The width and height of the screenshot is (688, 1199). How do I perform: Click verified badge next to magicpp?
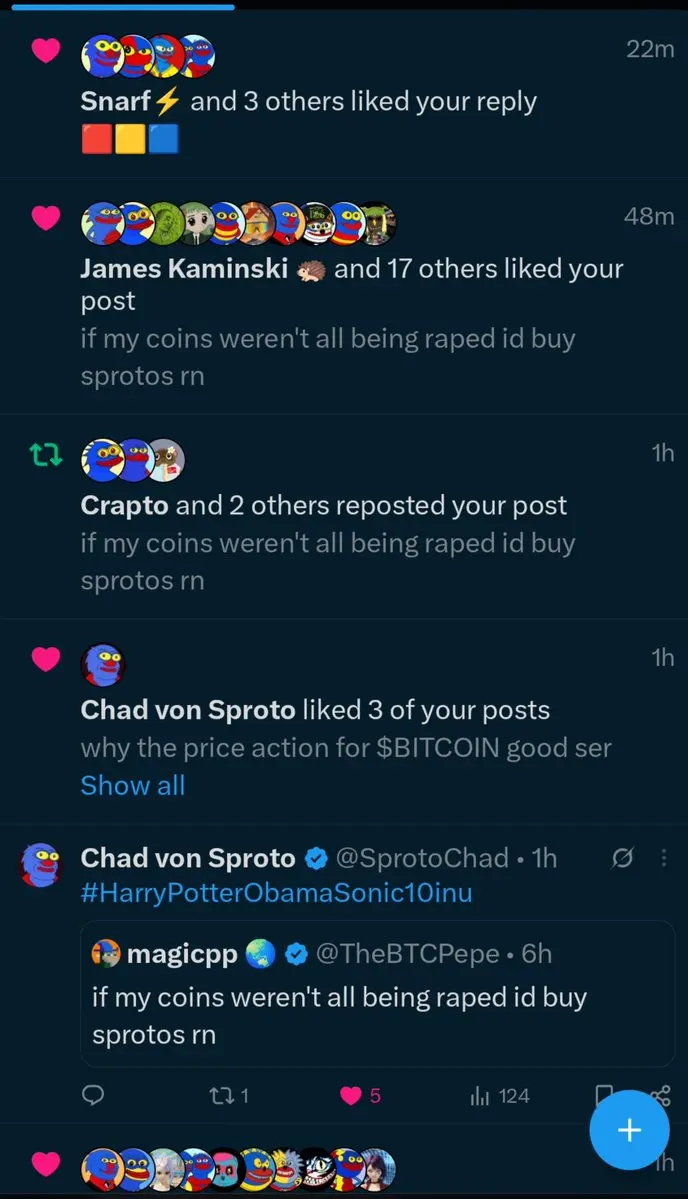coord(296,954)
